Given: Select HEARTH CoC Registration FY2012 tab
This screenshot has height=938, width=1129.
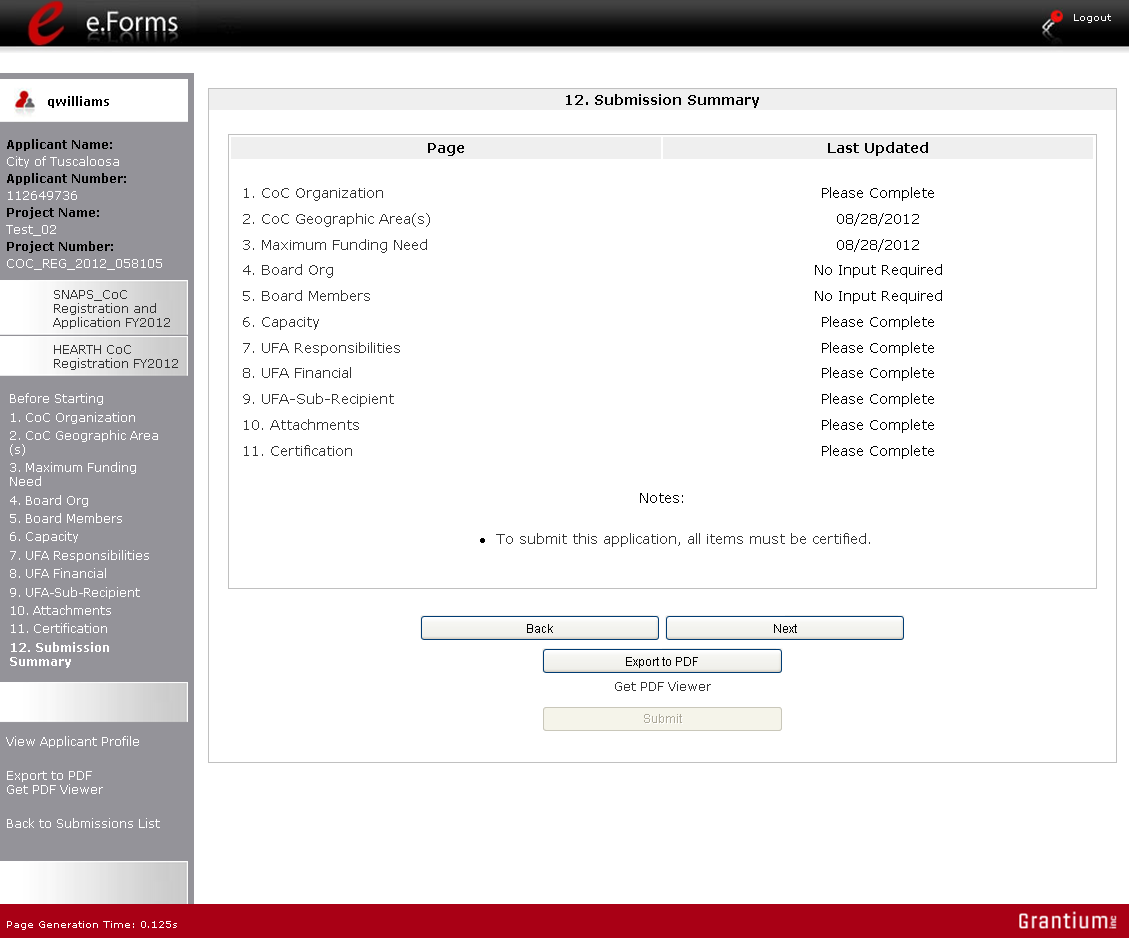Looking at the screenshot, I should click(115, 356).
